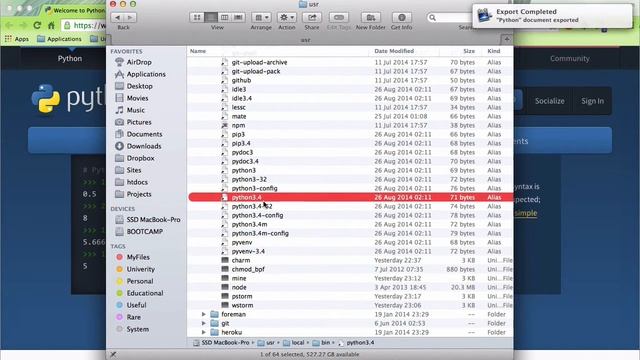Viewport: 640px width, 360px height.
Task: Create a New Folder from toolbar
Action: pos(371,17)
